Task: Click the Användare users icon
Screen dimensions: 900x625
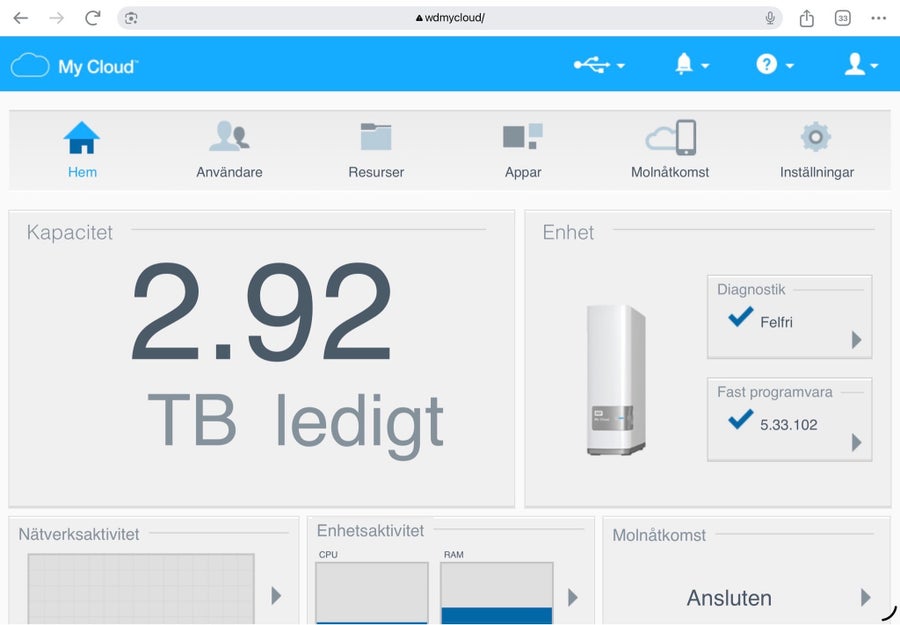Action: [229, 136]
